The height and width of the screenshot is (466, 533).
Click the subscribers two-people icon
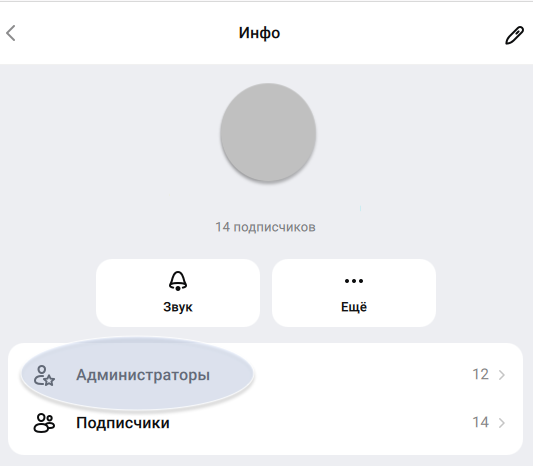tap(44, 423)
